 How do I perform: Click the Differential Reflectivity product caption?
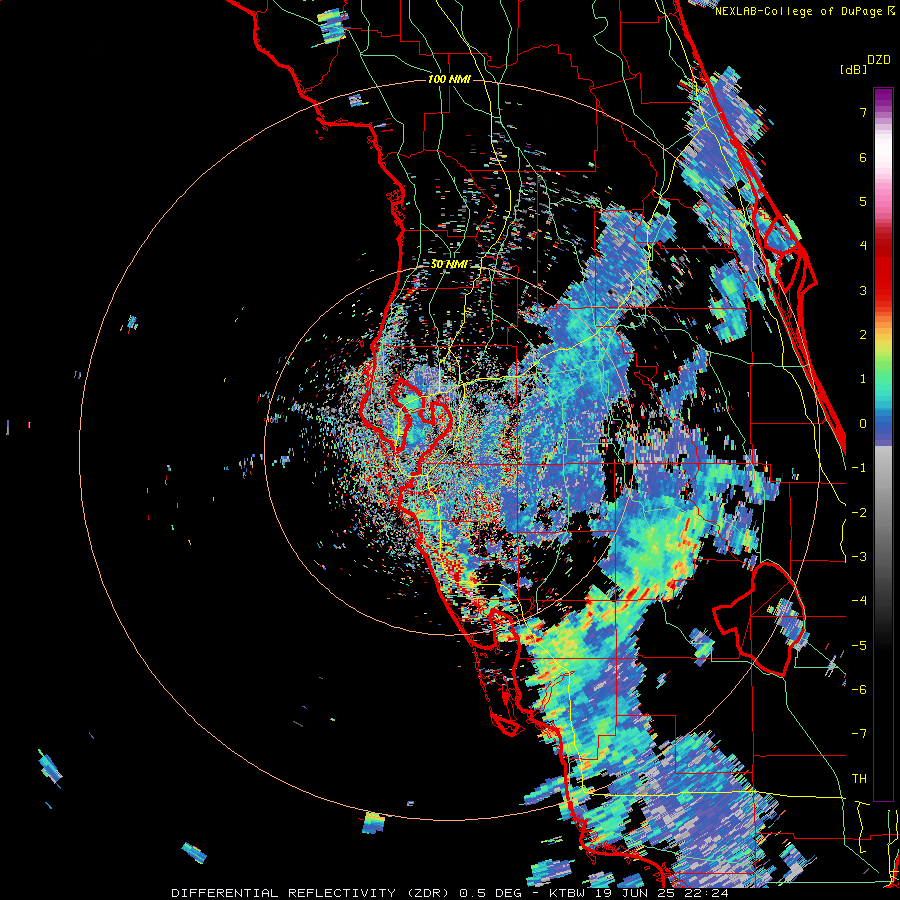pyautogui.click(x=450, y=893)
